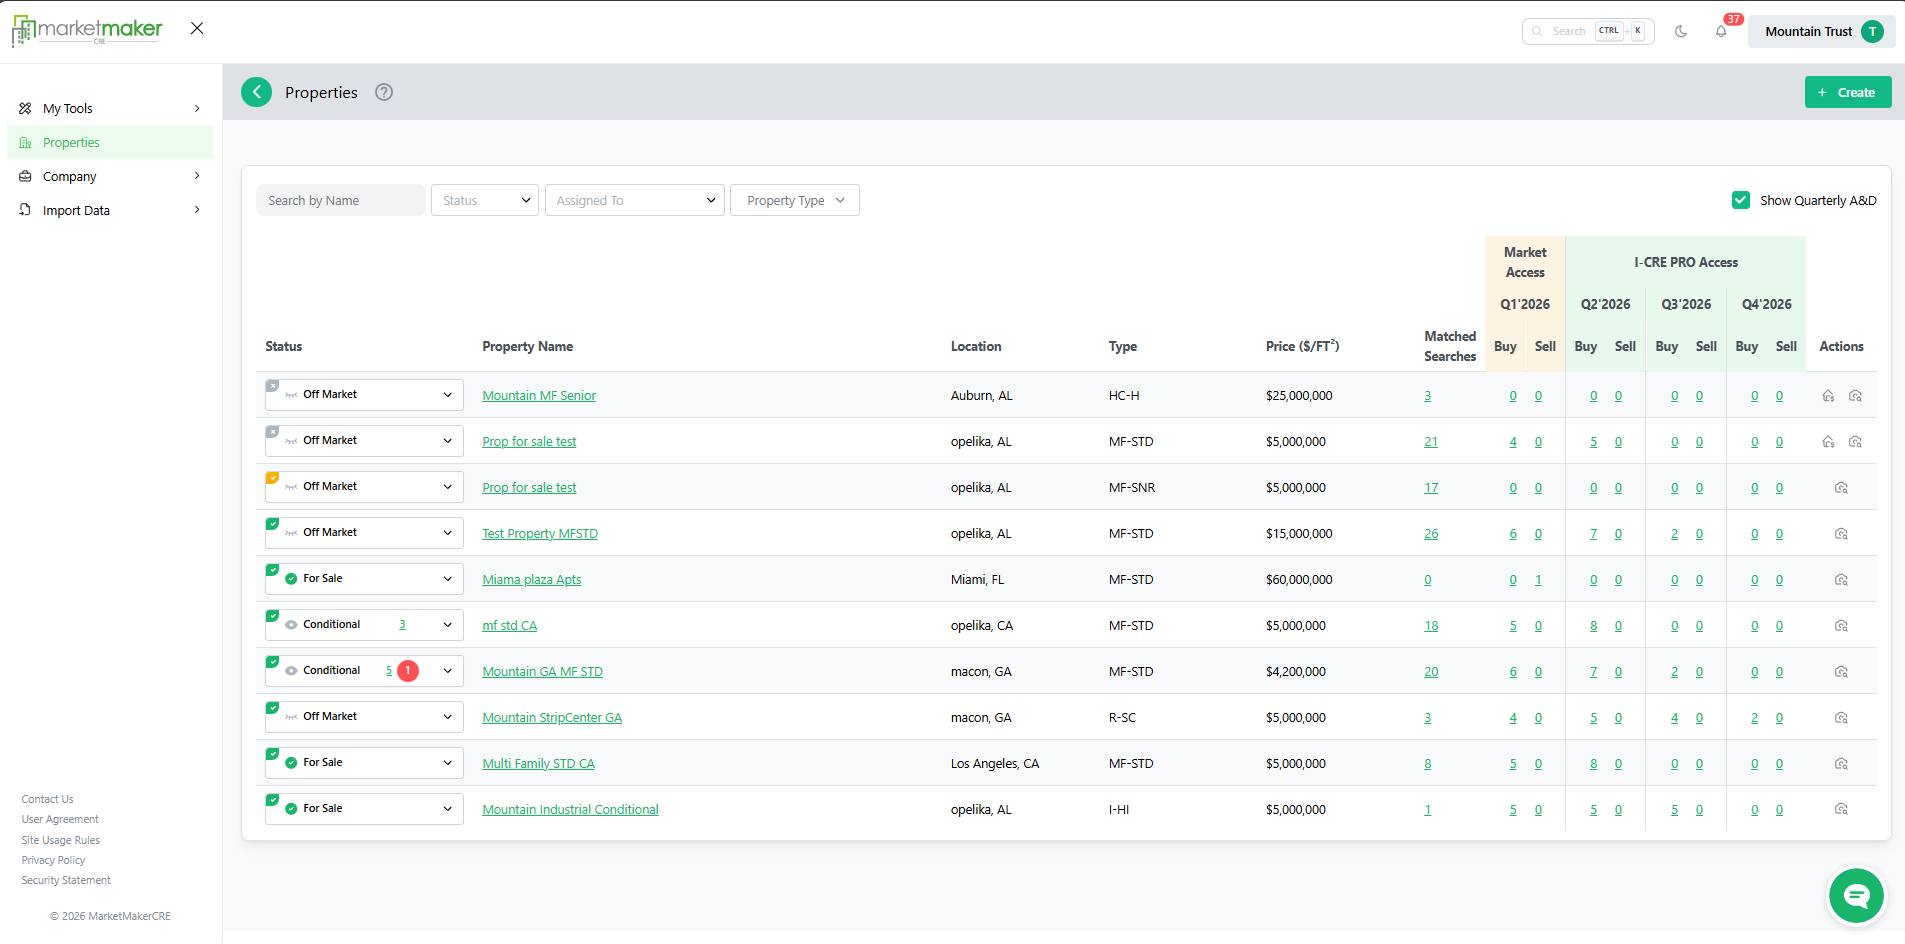Viewport: 1905px width, 944px height.
Task: Click the green back arrow beside Properties
Action: [257, 92]
